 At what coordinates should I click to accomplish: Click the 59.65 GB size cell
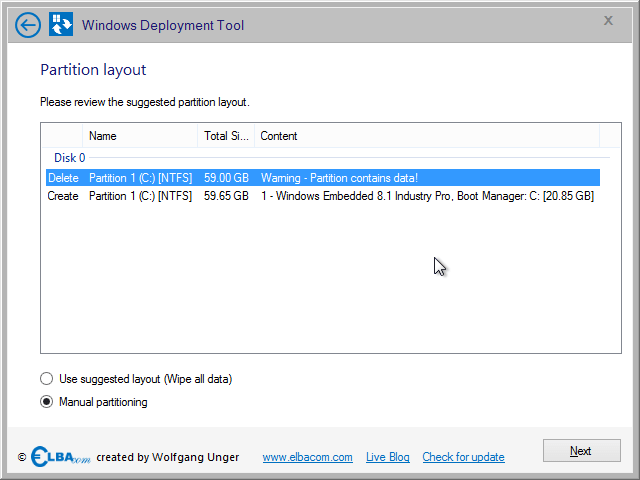(226, 196)
